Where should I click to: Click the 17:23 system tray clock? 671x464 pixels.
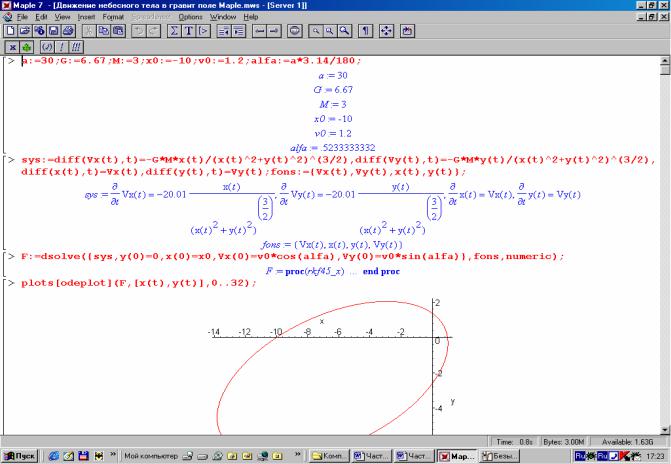655,456
